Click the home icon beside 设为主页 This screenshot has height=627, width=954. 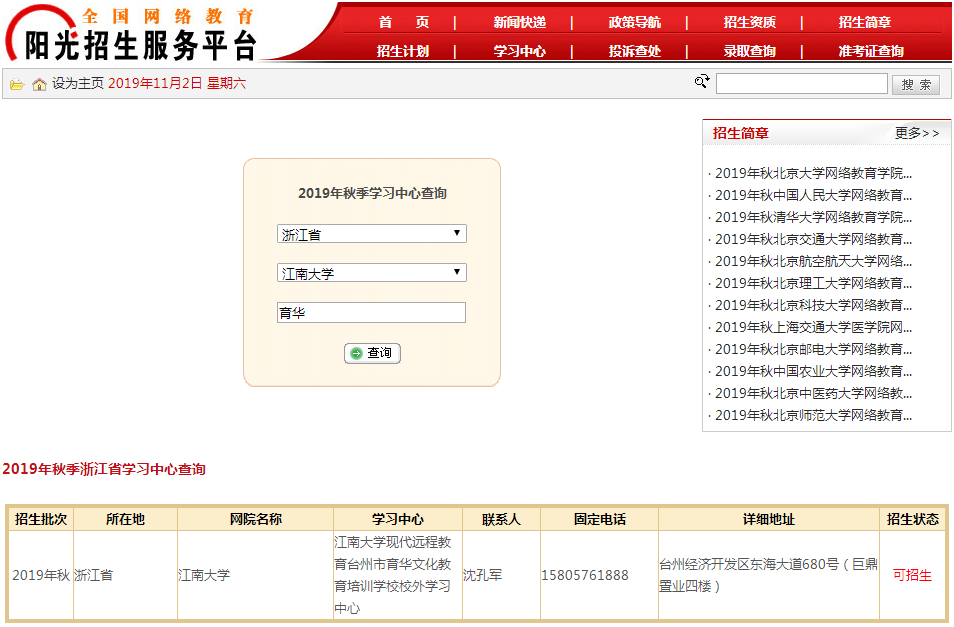(x=39, y=84)
